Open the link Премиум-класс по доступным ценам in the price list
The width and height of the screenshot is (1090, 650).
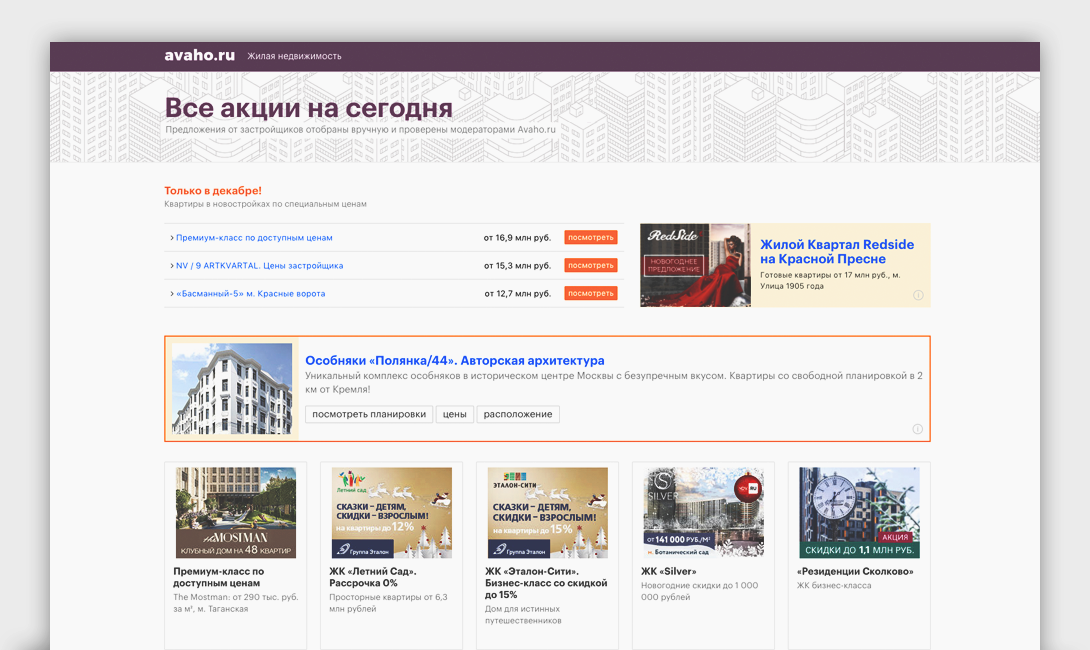254,238
